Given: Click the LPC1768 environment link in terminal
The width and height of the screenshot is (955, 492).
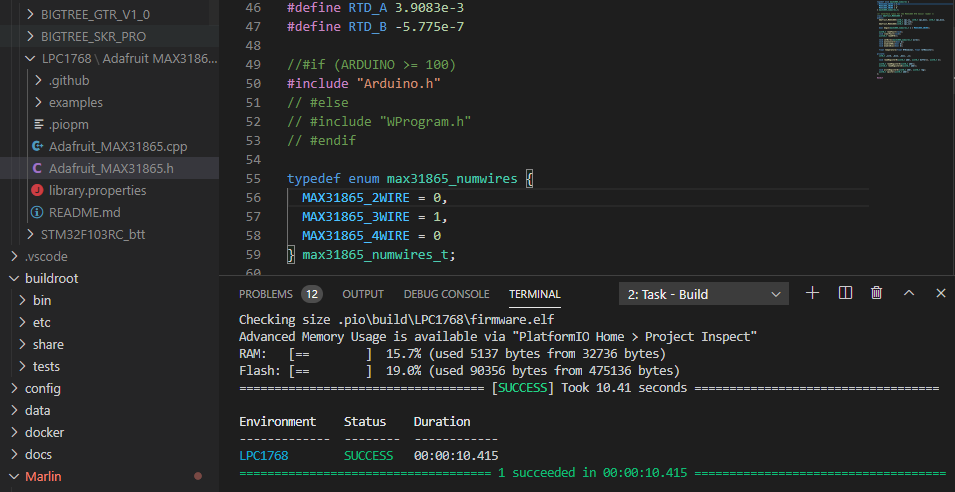Looking at the screenshot, I should [x=263, y=454].
